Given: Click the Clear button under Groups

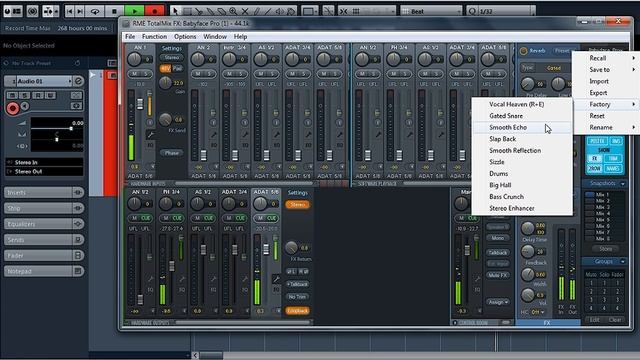Looking at the screenshot, I should (x=615, y=320).
